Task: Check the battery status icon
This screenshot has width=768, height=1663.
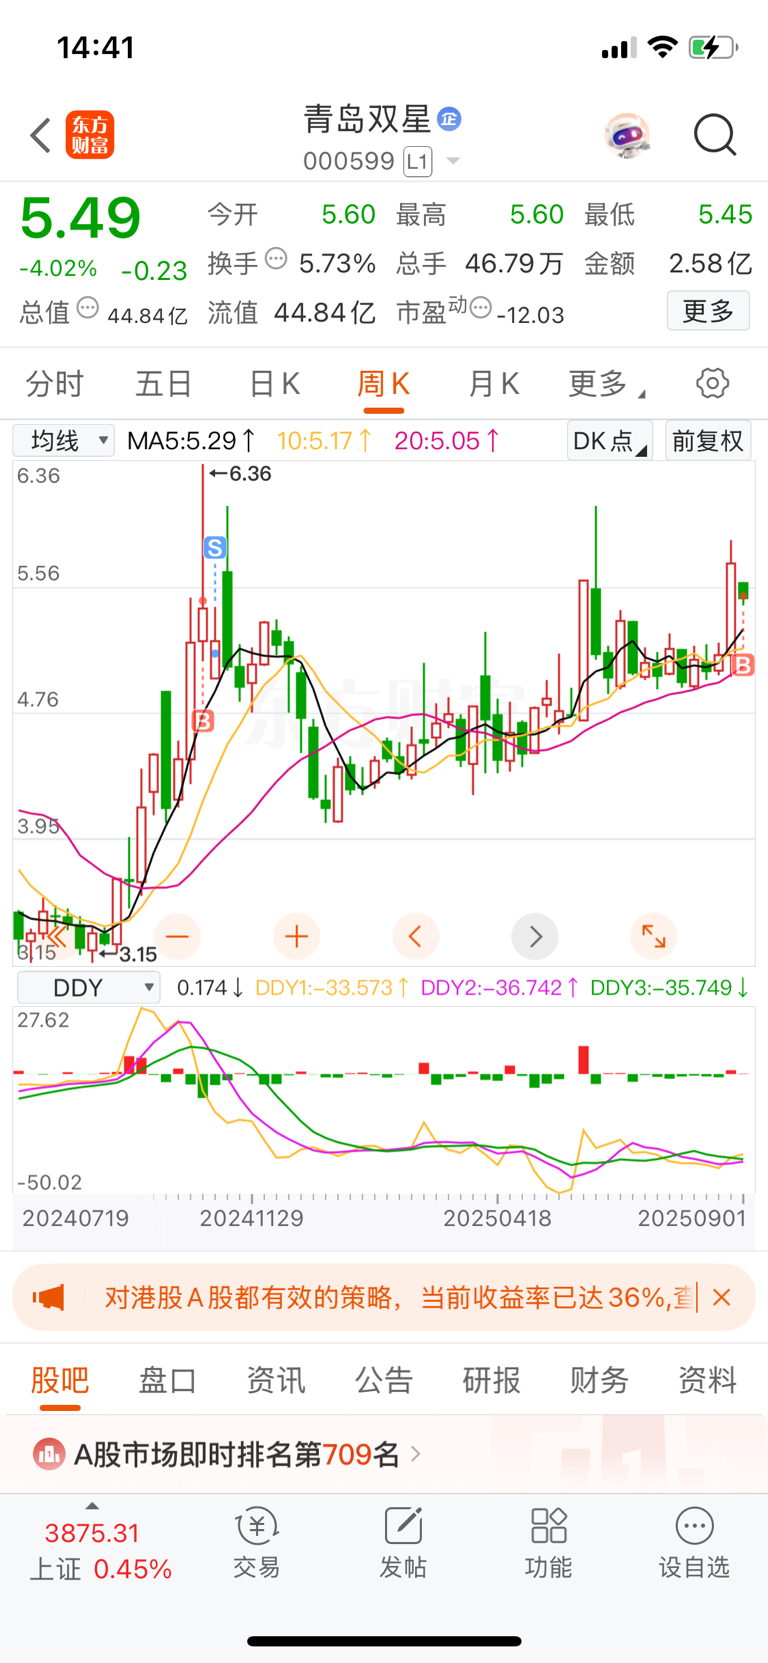Action: pyautogui.click(x=713, y=47)
